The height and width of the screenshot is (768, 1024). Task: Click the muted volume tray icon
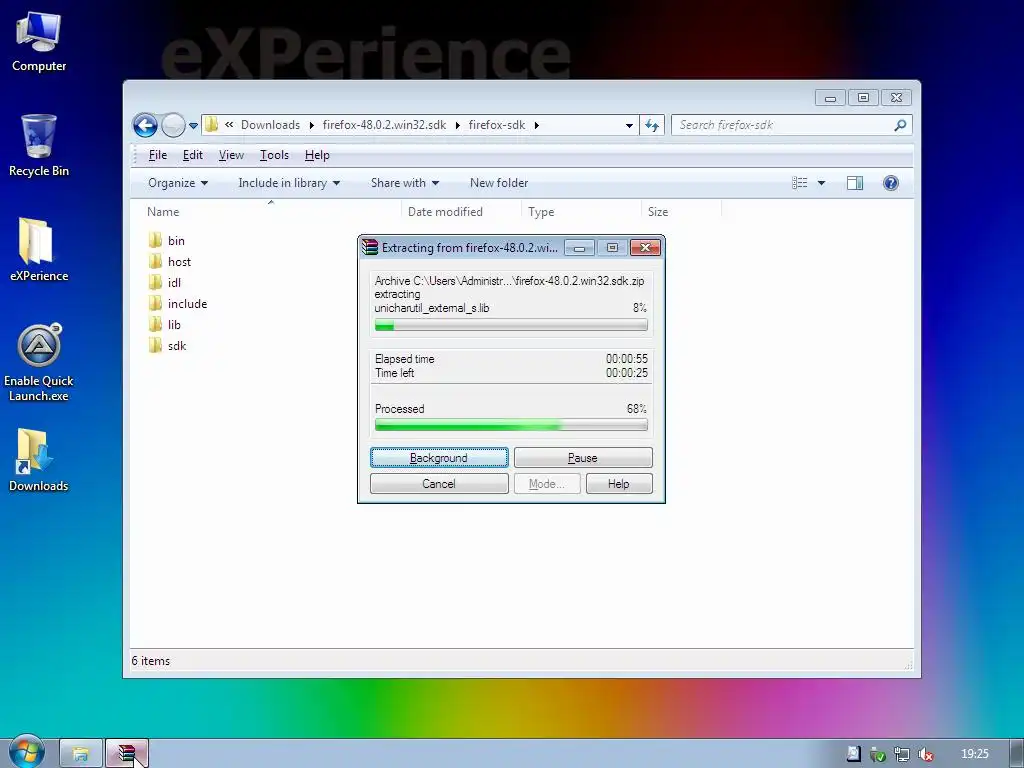point(925,754)
